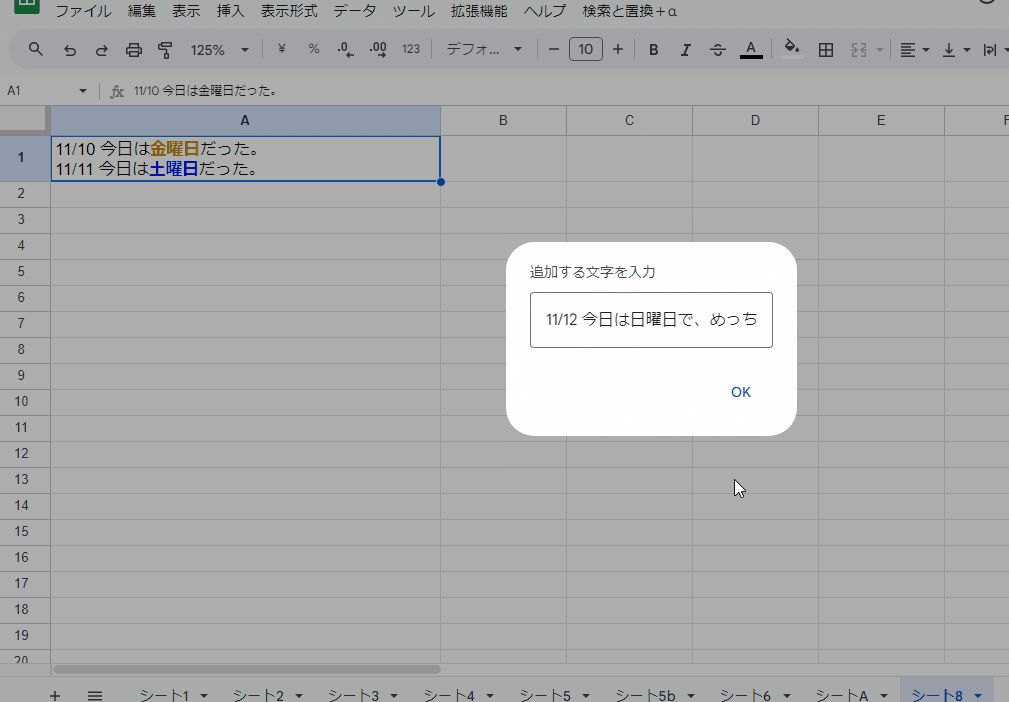
Task: Open the 125% zoom dropdown
Action: [219, 50]
